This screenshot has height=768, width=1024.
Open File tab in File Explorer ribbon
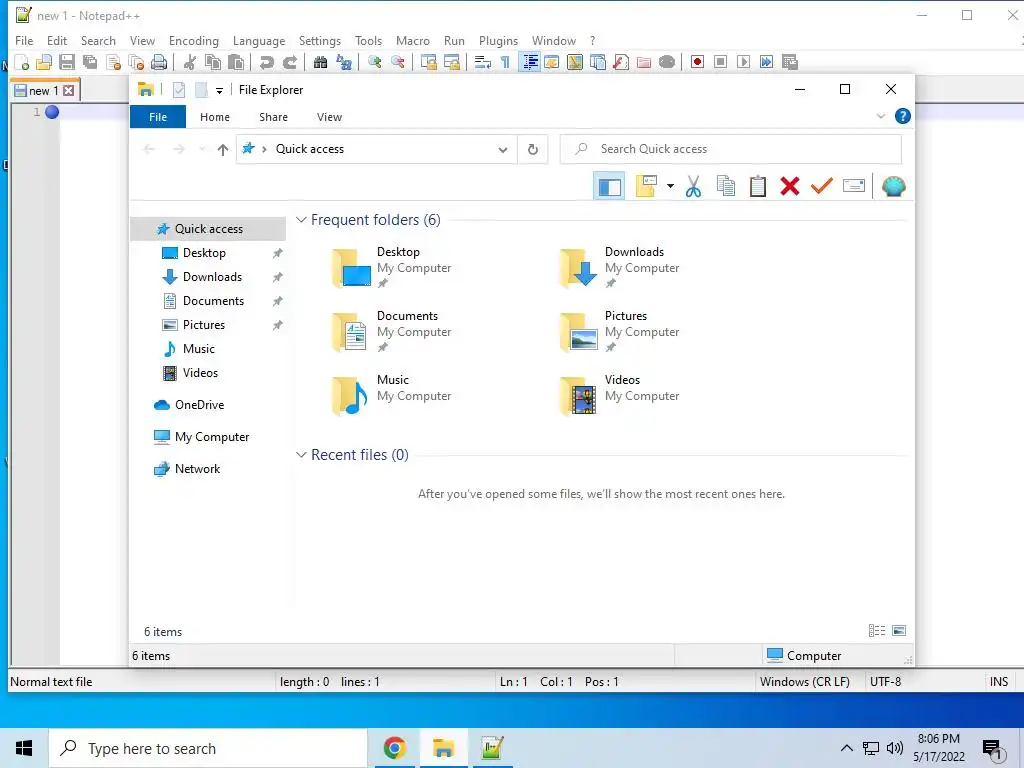pyautogui.click(x=158, y=117)
